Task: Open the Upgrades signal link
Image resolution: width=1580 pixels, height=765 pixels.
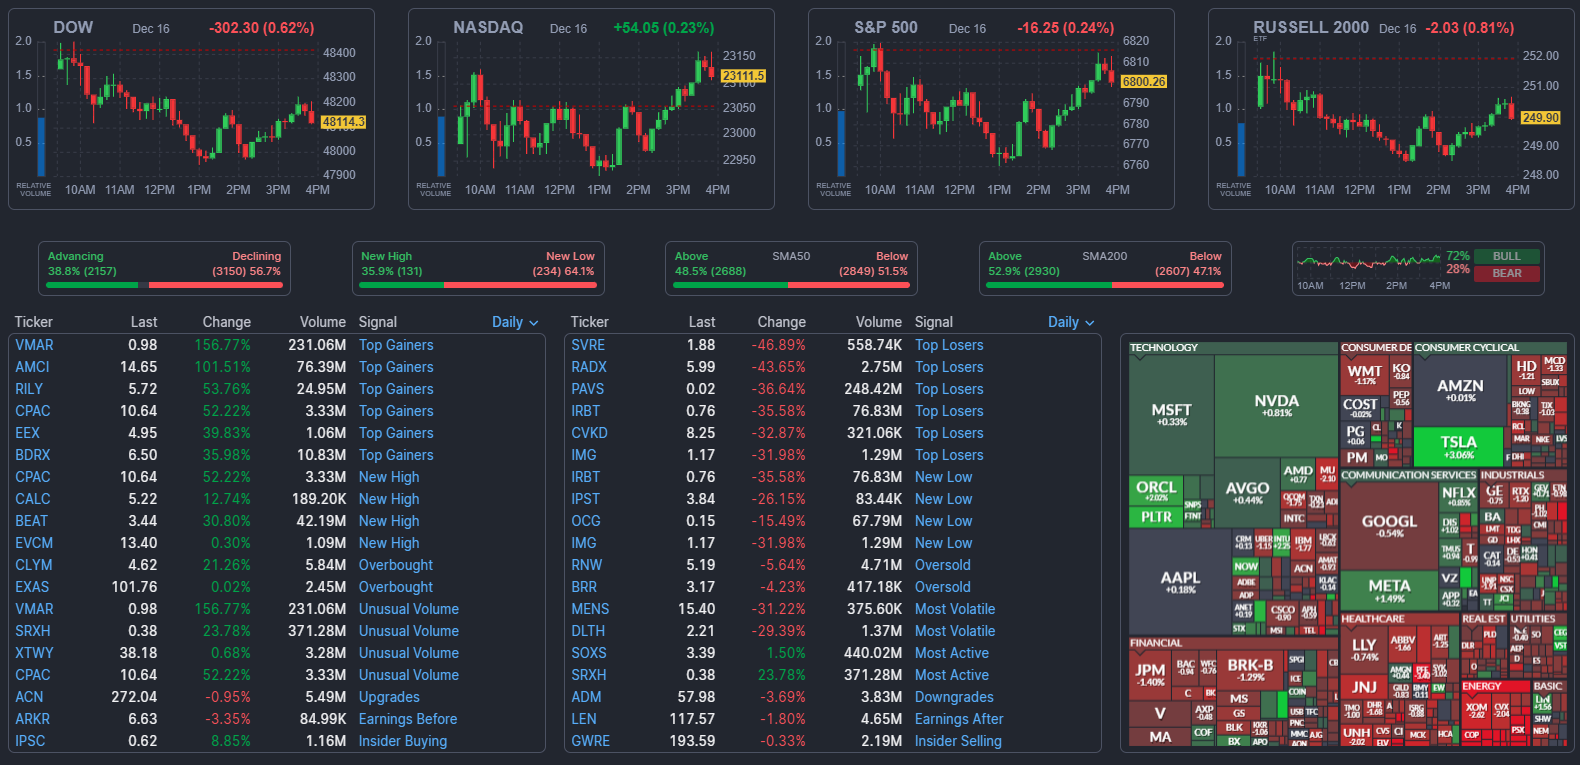Action: pyautogui.click(x=389, y=697)
